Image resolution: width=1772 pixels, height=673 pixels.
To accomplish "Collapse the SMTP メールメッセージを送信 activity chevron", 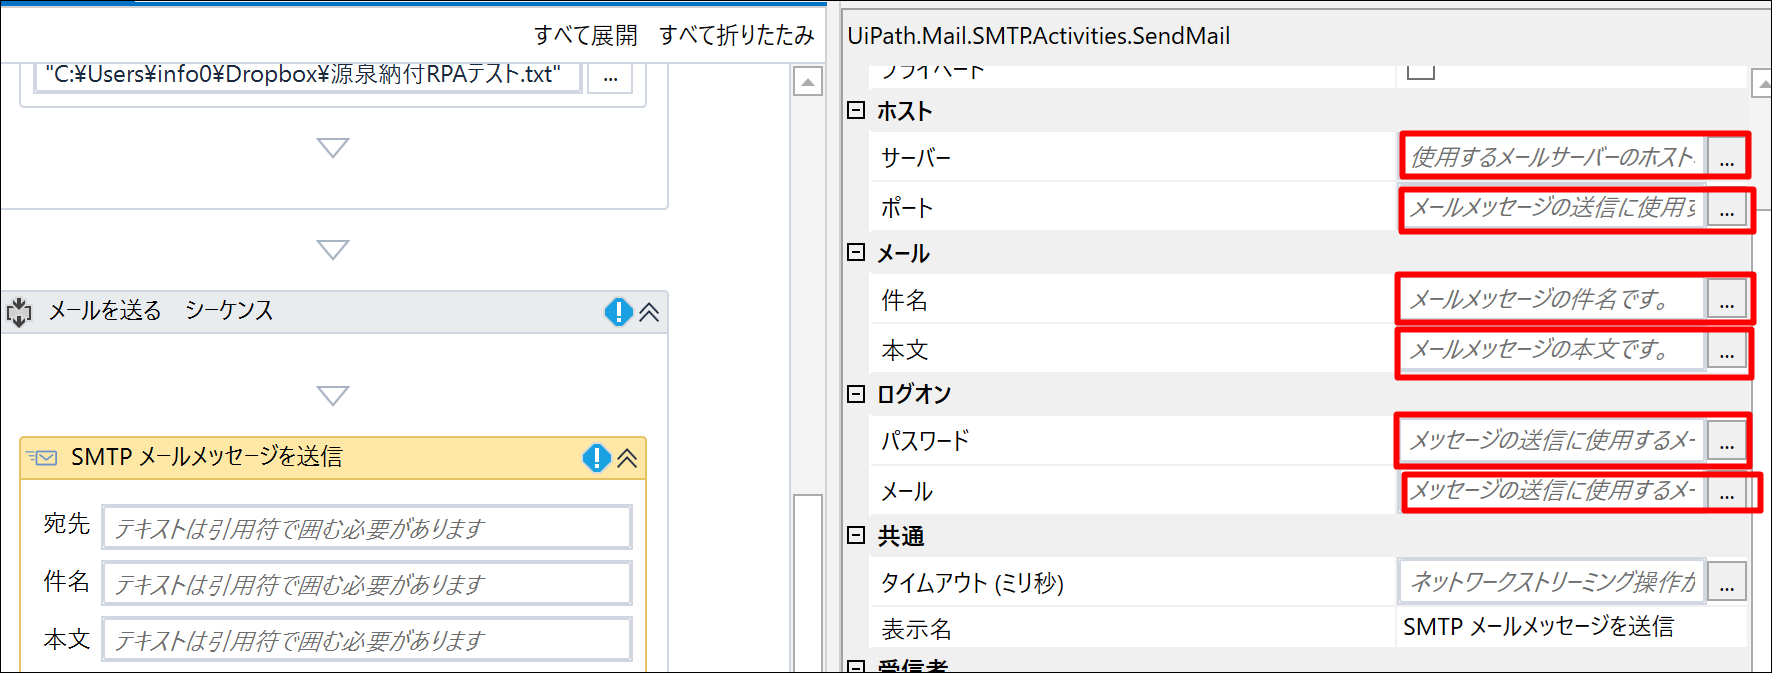I will tap(627, 458).
